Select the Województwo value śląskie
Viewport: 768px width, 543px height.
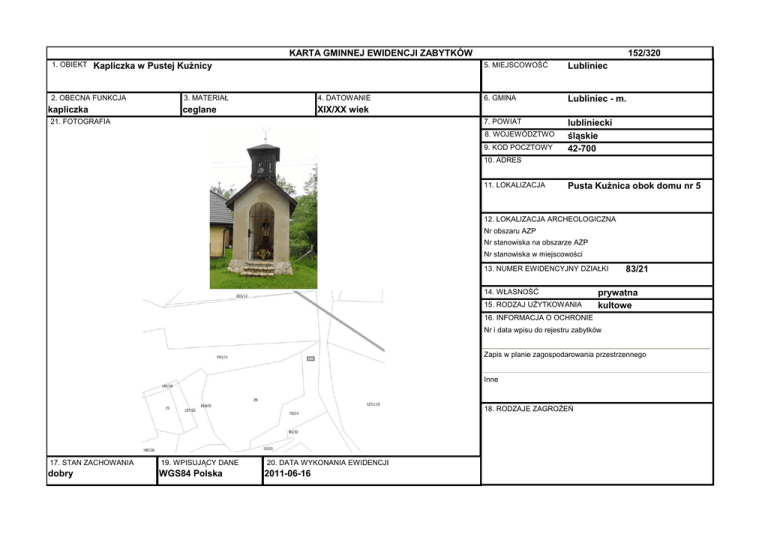click(585, 136)
